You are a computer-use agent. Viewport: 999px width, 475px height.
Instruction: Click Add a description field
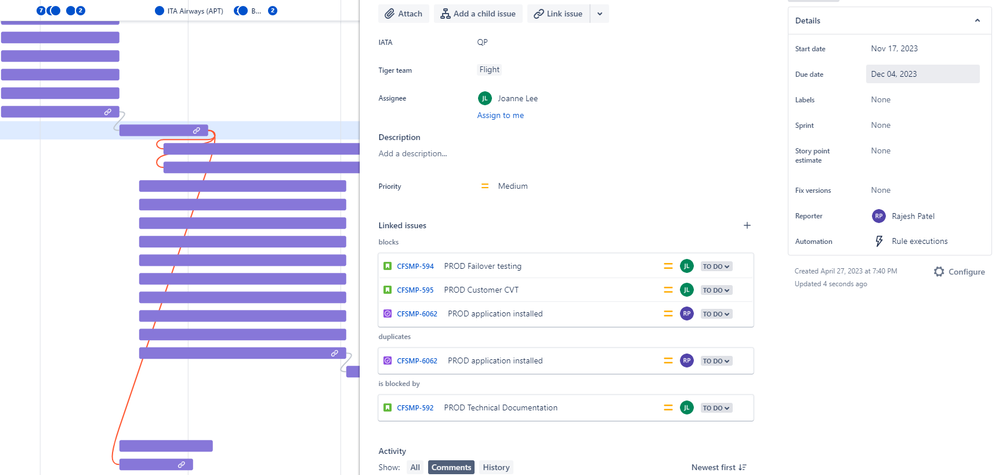(x=412, y=153)
